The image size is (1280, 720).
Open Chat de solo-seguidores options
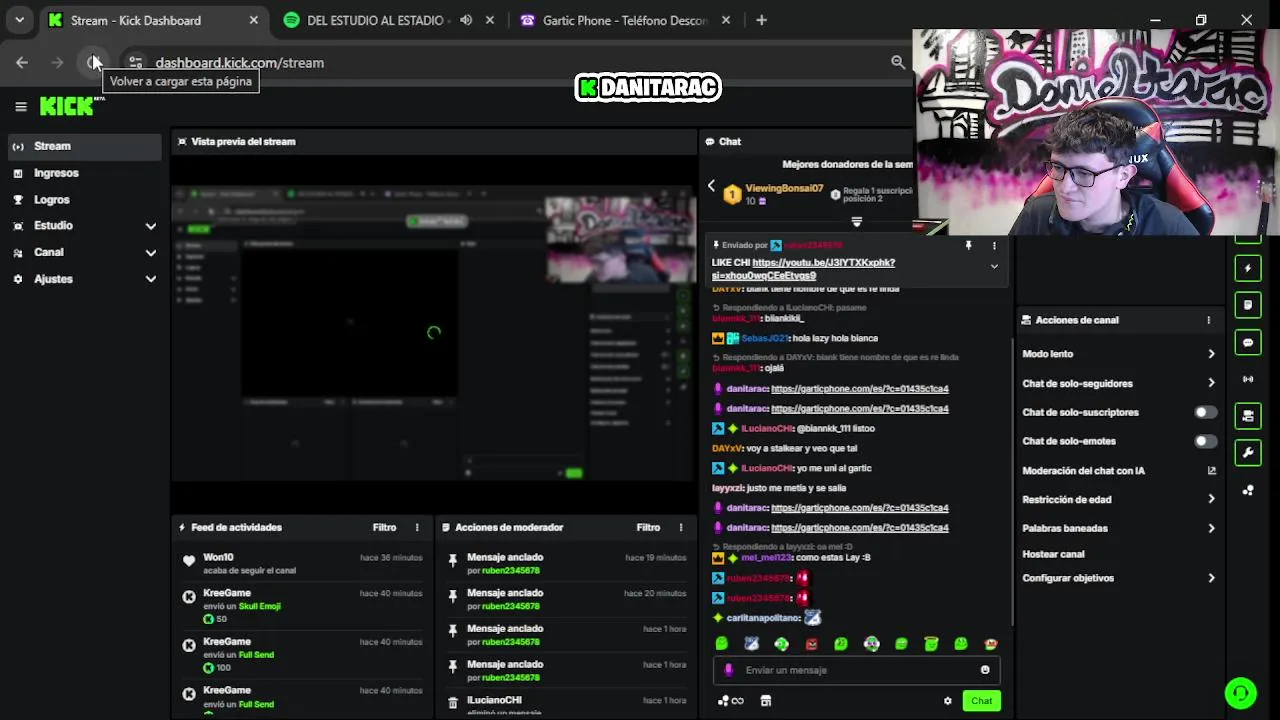point(1118,383)
